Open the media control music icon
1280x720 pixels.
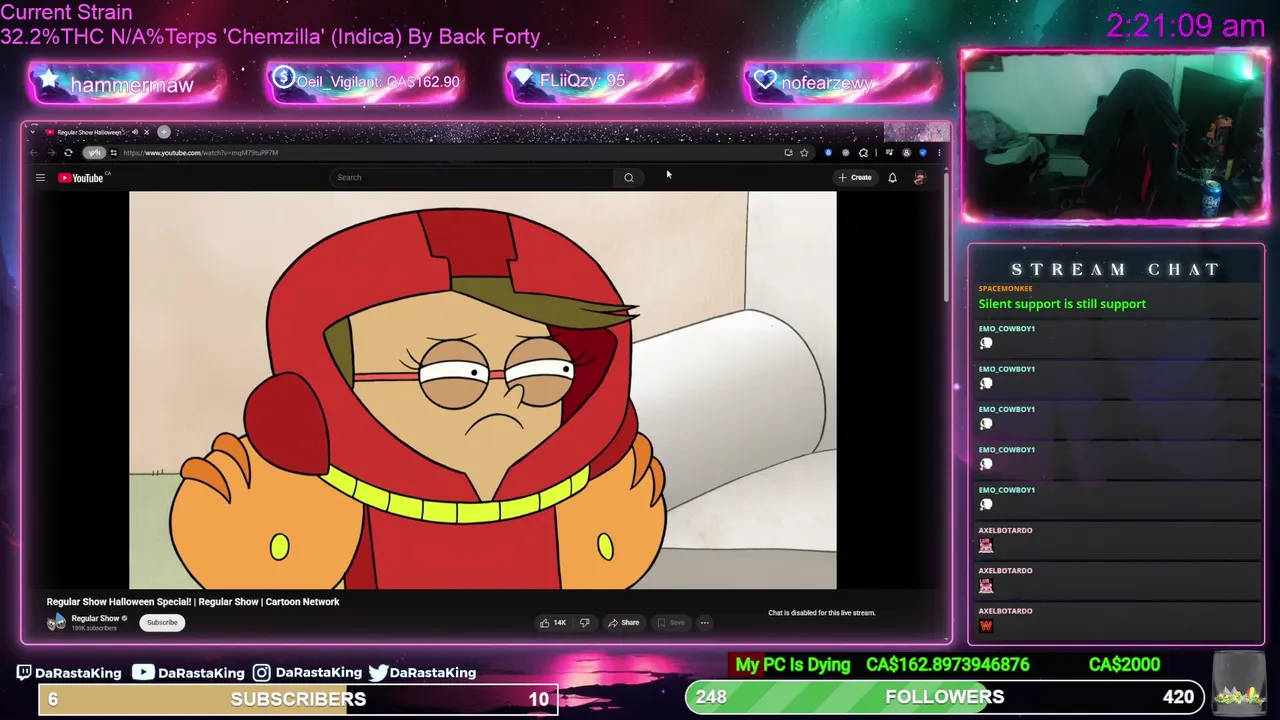[x=889, y=152]
